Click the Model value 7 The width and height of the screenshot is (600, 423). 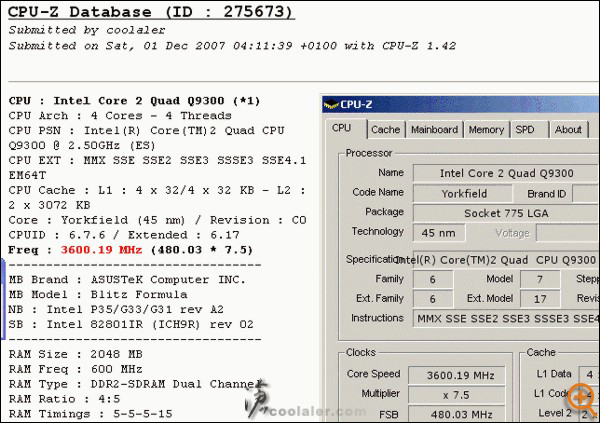pos(540,279)
